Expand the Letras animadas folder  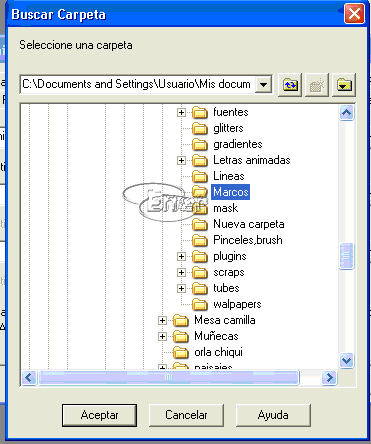(x=181, y=160)
